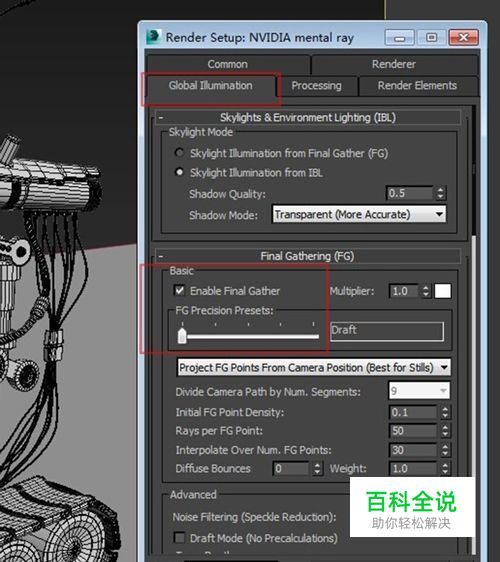Maximize the Render Setup window
500x562 pixels.
[x=432, y=37]
